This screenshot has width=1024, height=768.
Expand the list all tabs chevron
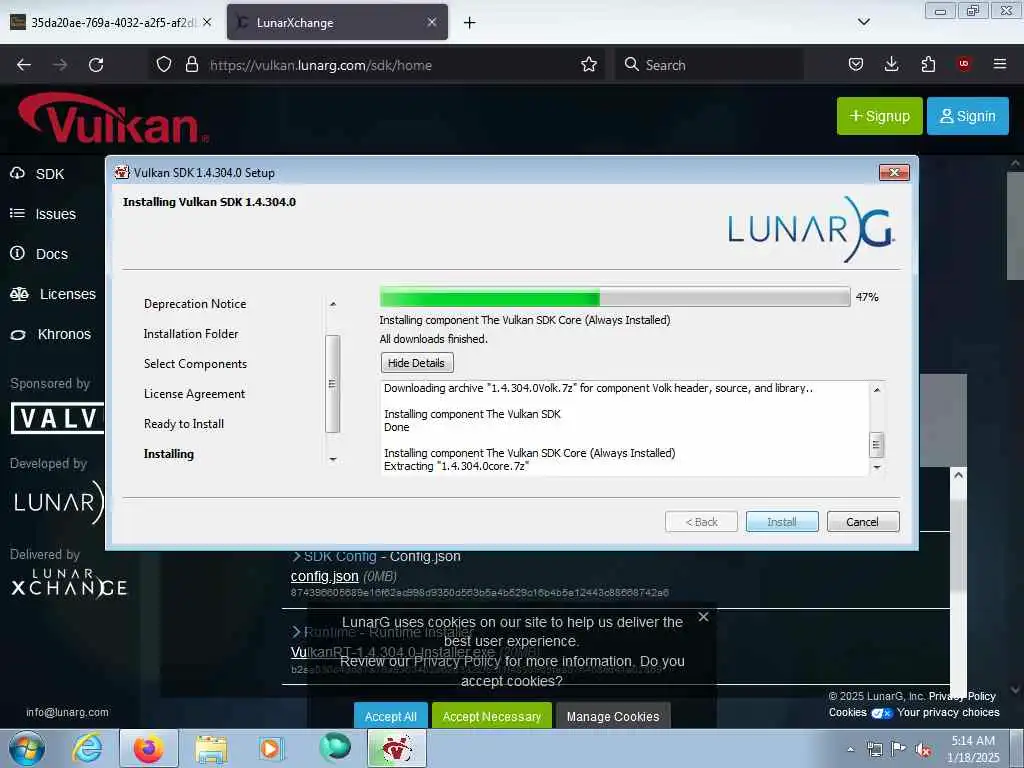click(863, 22)
